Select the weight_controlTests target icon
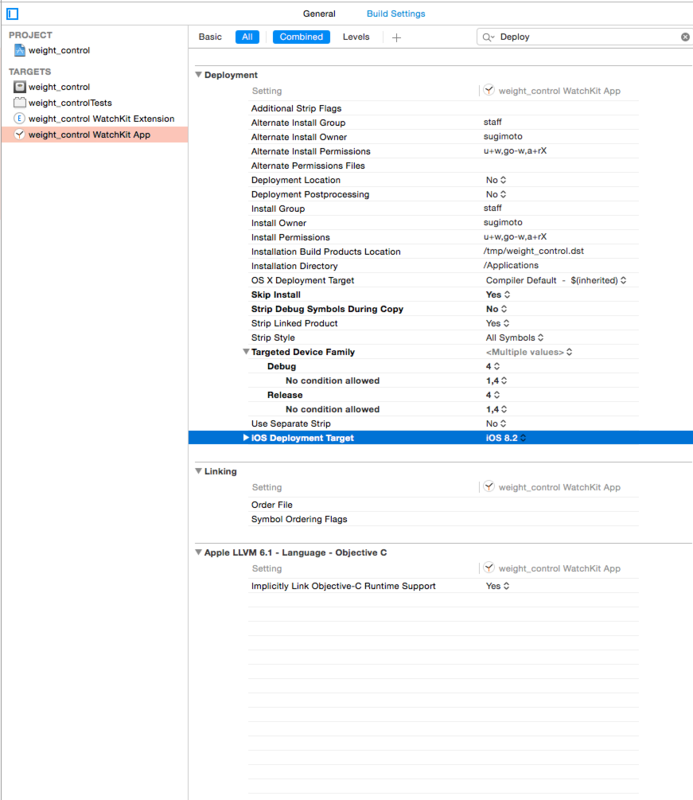Viewport: 693px width, 800px height. (19, 103)
